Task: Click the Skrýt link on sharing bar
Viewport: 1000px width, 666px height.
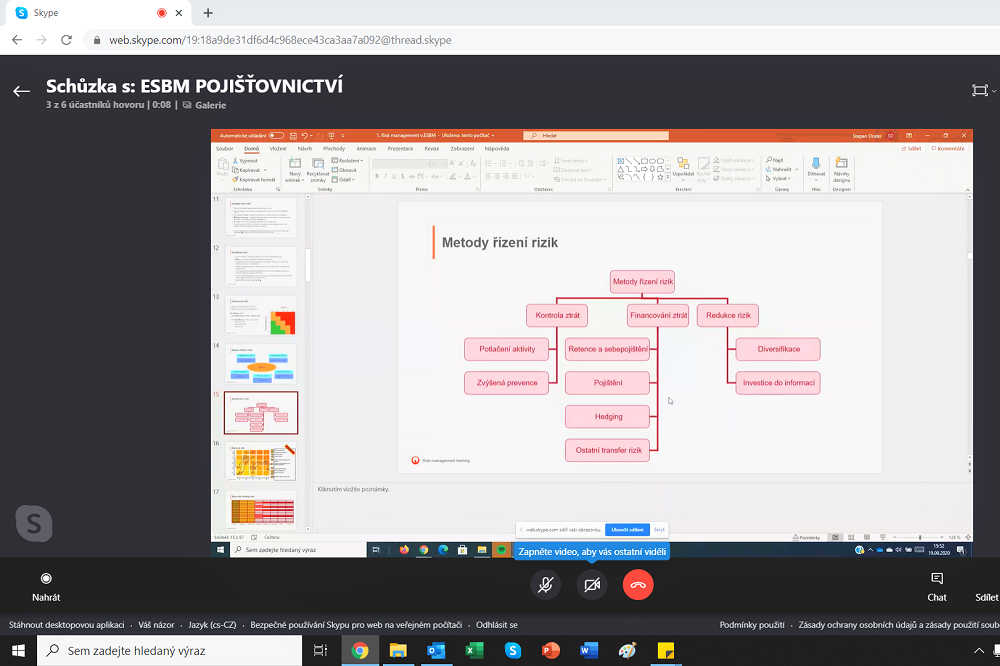Action: [659, 529]
